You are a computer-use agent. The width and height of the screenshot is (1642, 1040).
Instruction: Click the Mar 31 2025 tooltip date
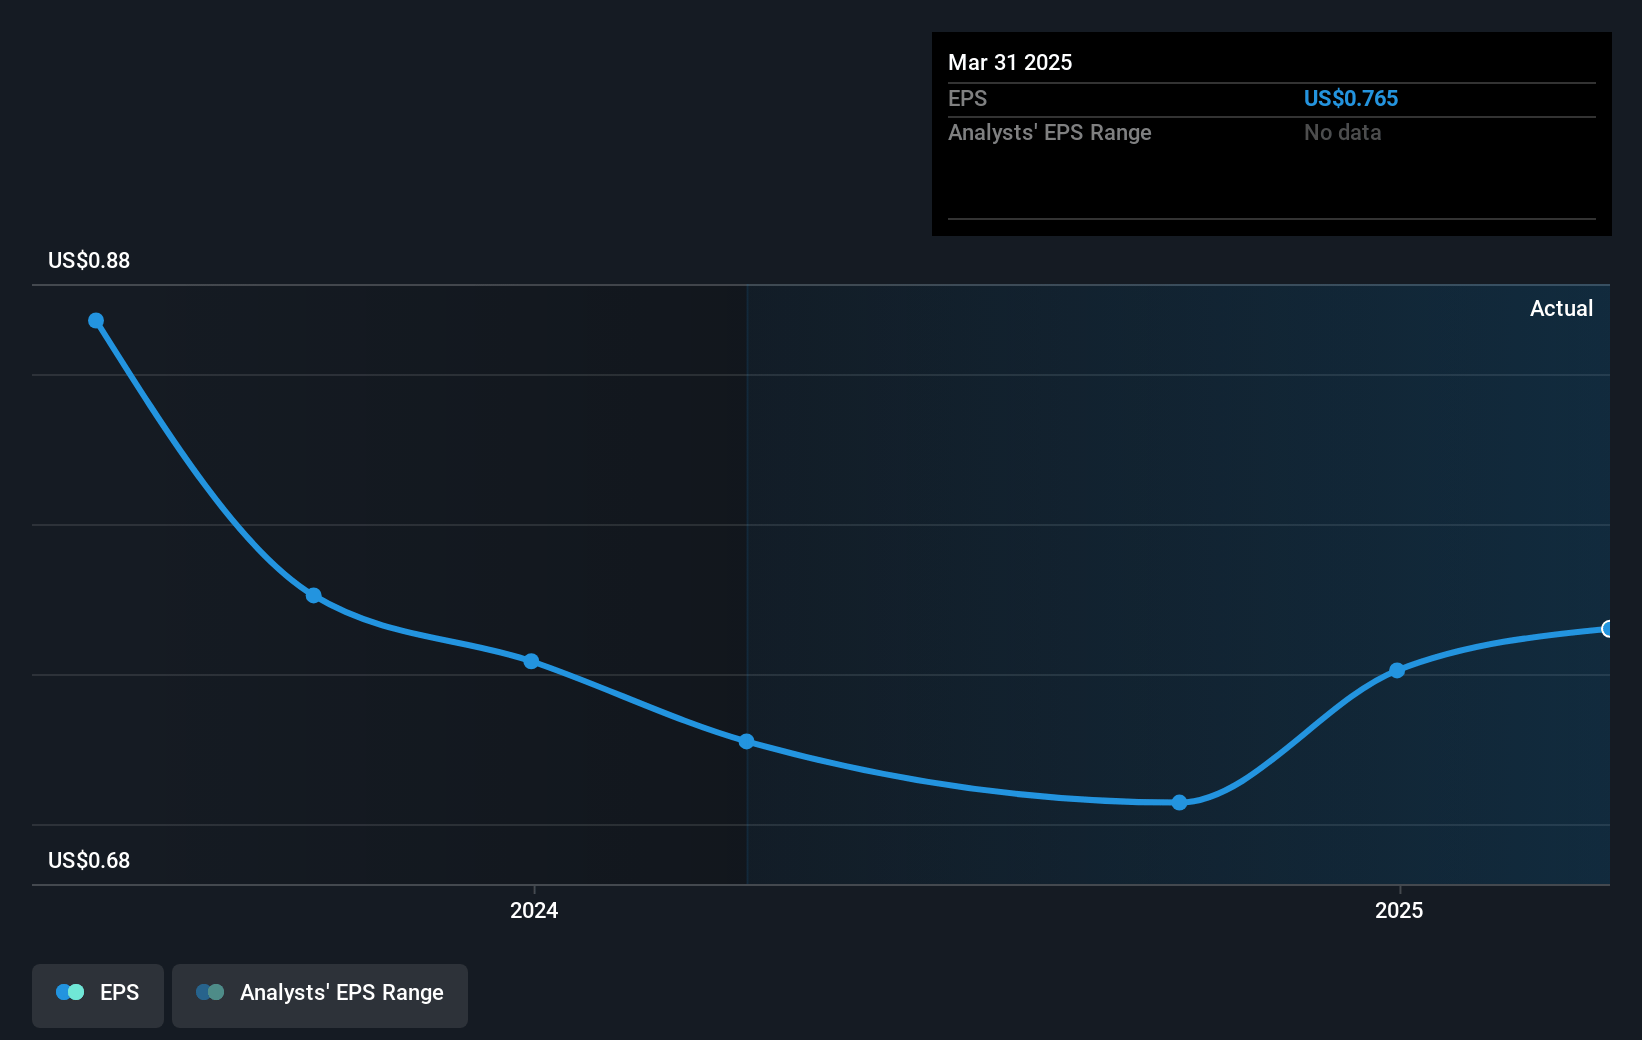coord(1010,62)
